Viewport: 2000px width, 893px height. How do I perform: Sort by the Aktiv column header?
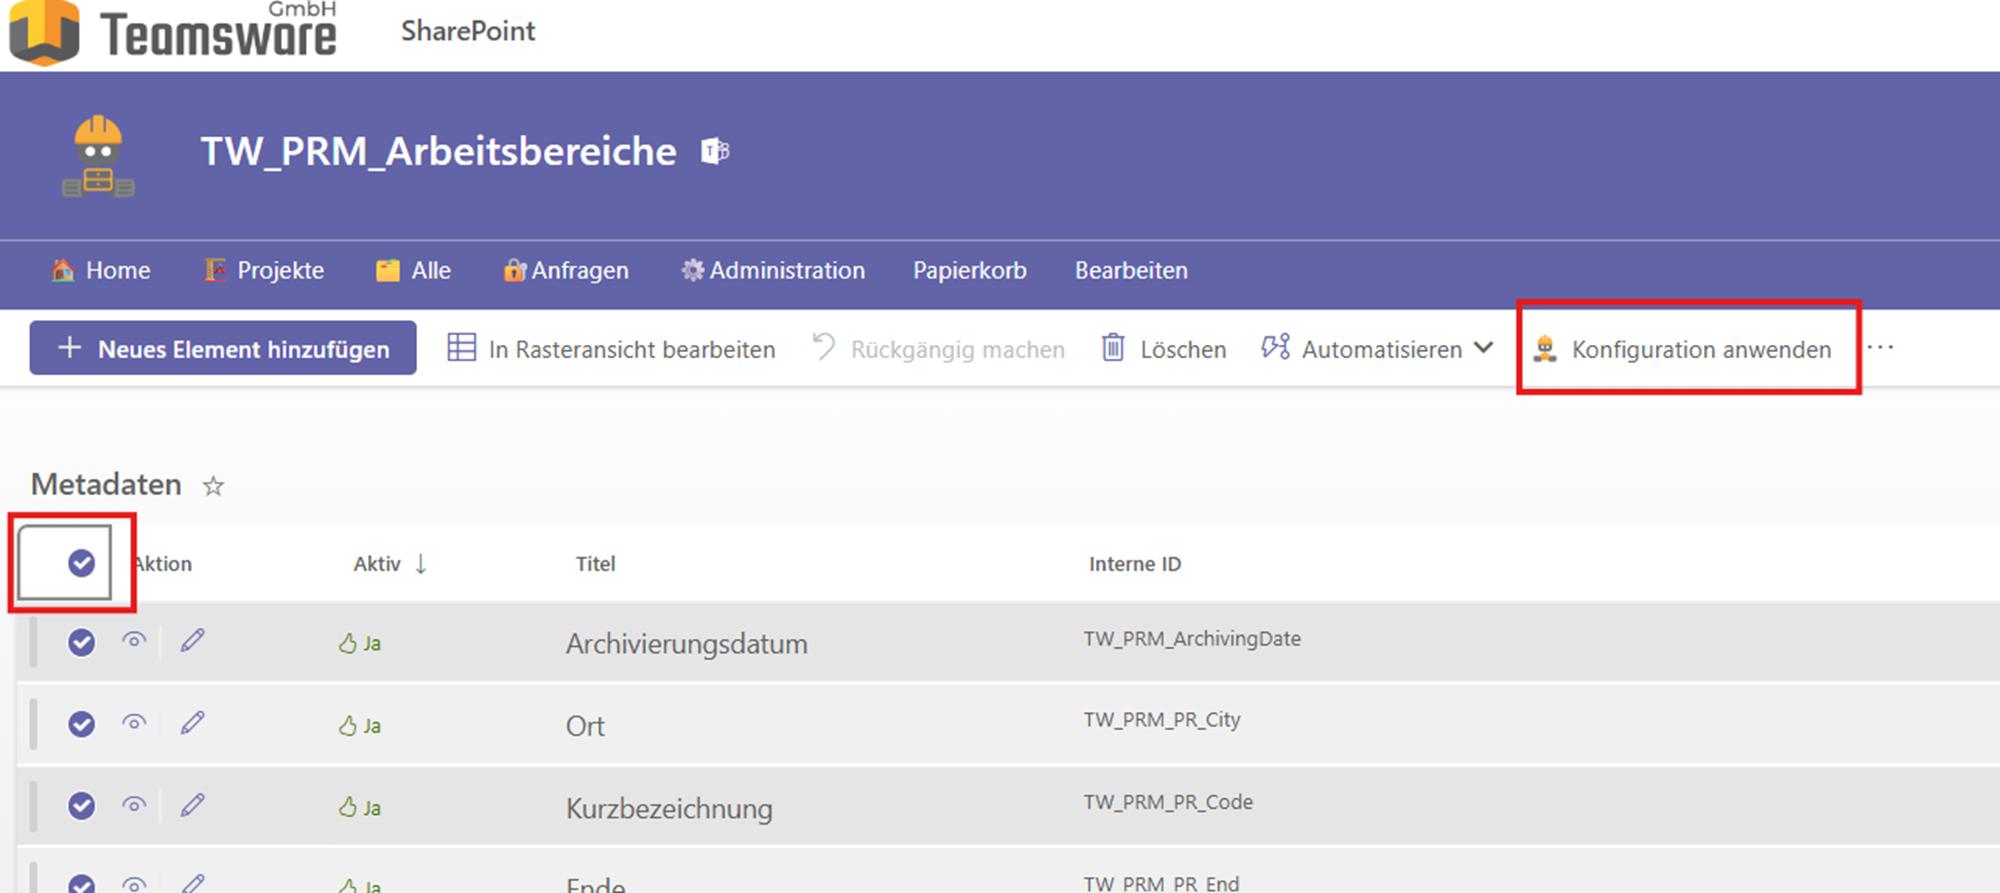[378, 564]
